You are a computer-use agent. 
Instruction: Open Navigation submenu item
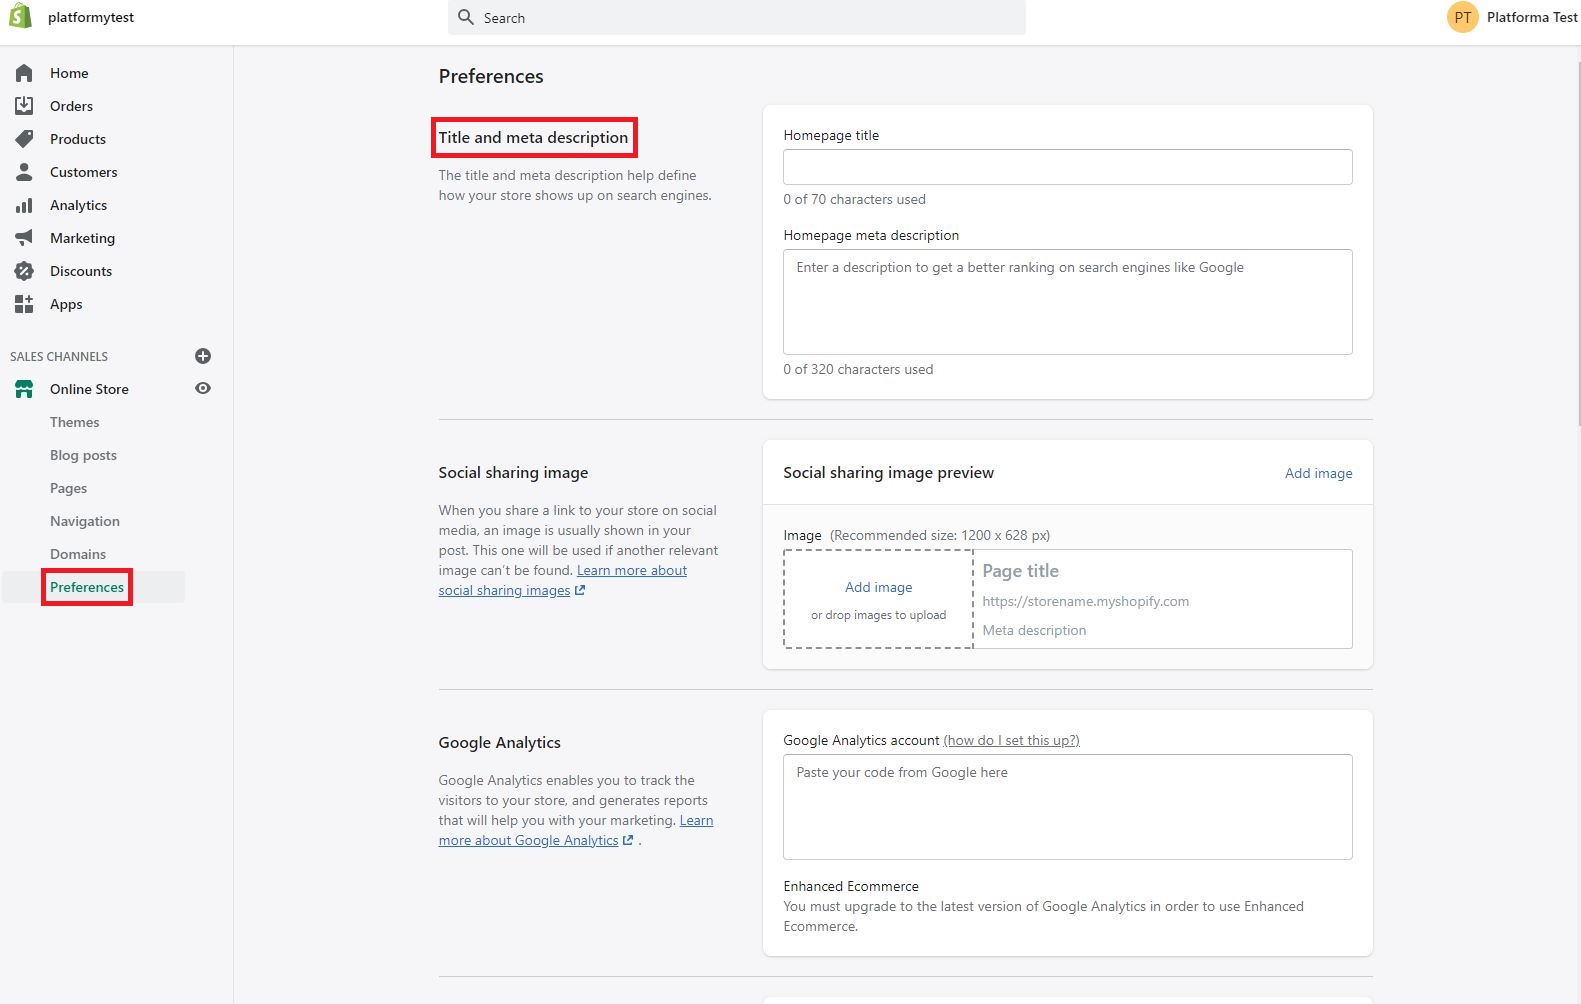click(x=85, y=521)
